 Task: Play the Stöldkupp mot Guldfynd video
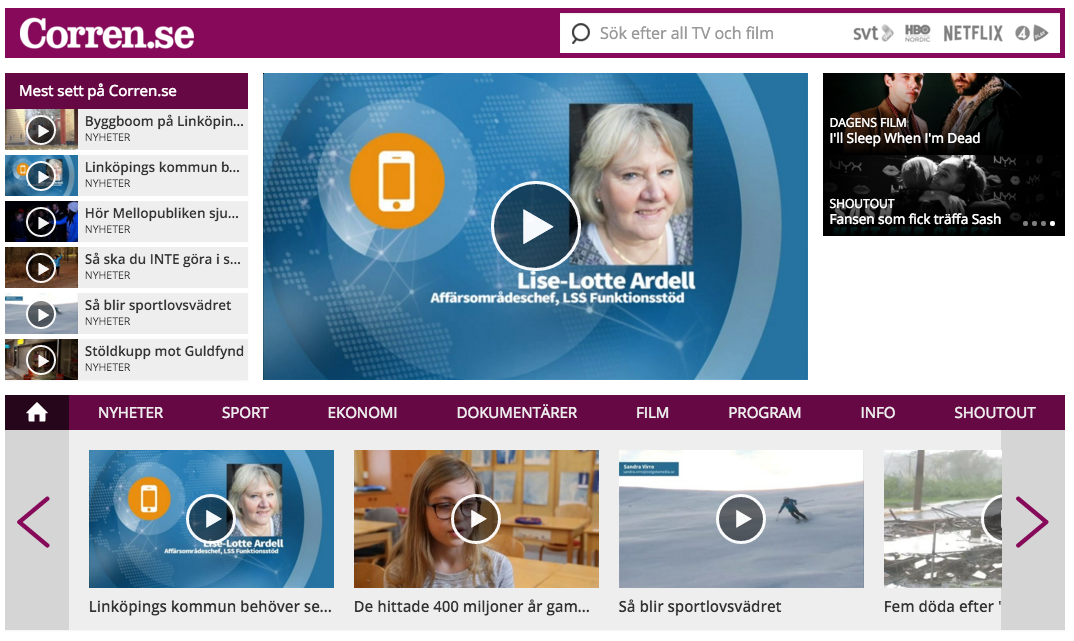[x=41, y=360]
